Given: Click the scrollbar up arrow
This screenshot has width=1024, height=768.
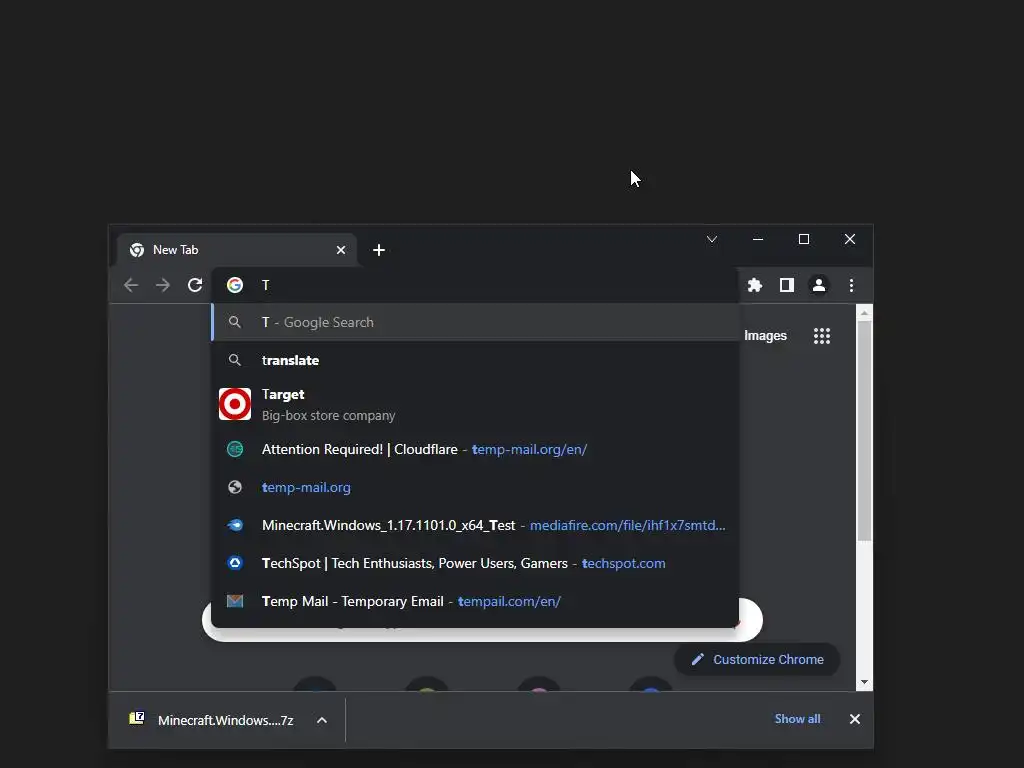Looking at the screenshot, I should point(864,313).
